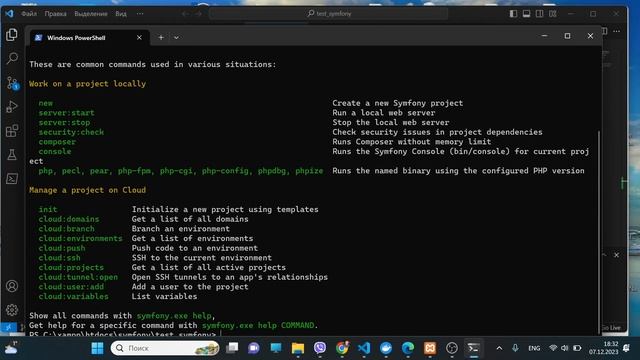Open the Testing flask view

(12, 155)
